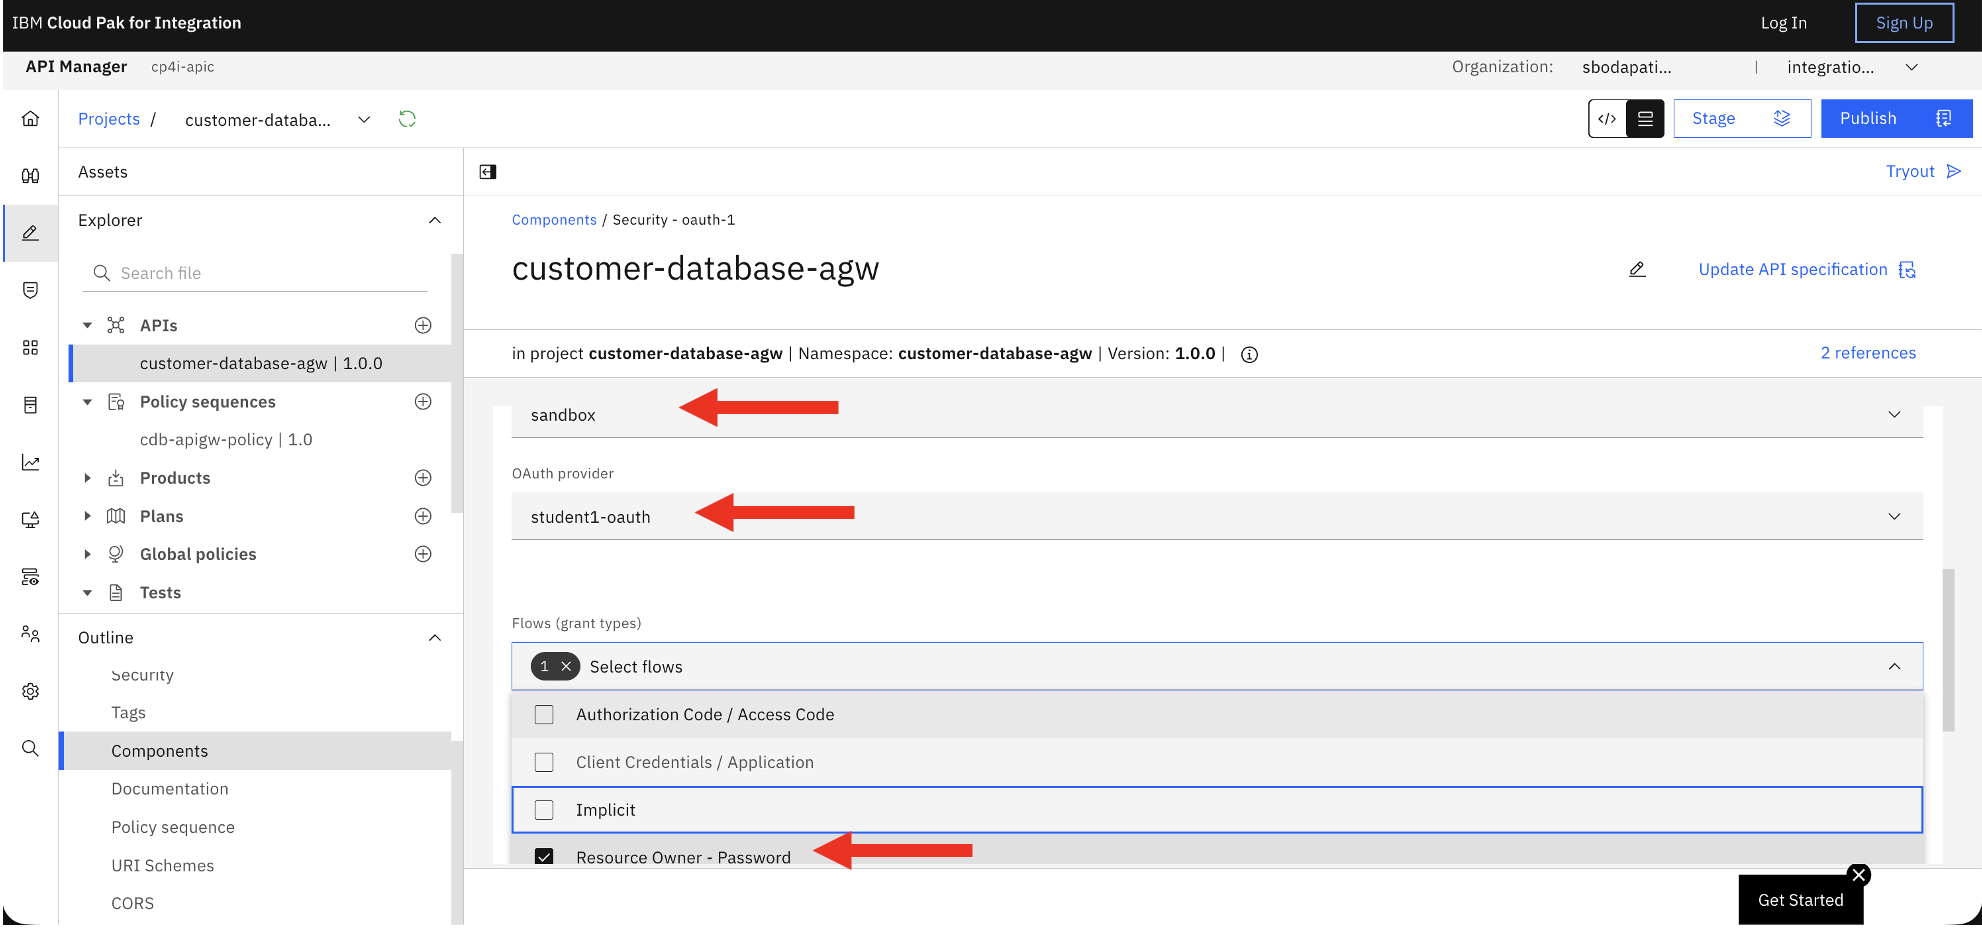Viewport: 1982px width, 928px height.
Task: Click the Components breadcrumb link
Action: pyautogui.click(x=554, y=220)
